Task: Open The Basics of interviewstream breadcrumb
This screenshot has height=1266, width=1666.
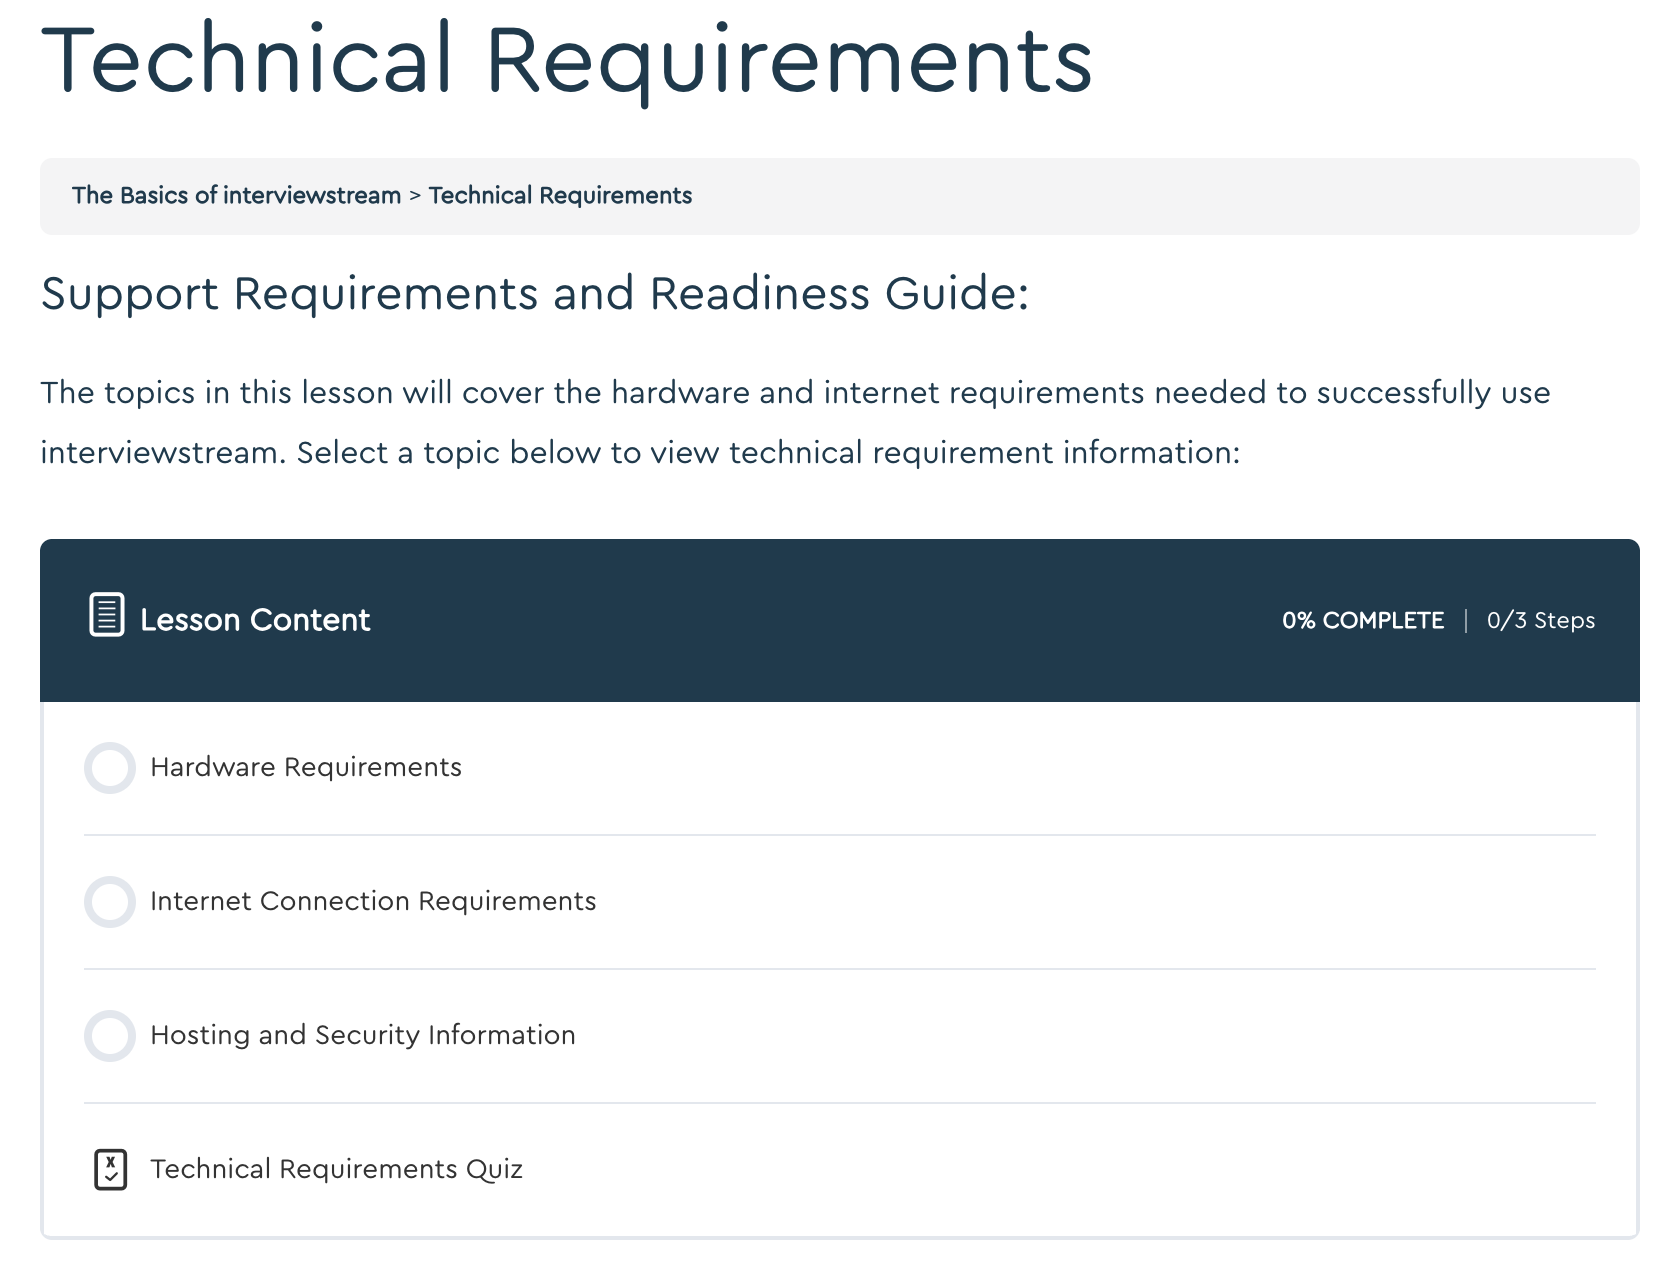Action: click(236, 196)
